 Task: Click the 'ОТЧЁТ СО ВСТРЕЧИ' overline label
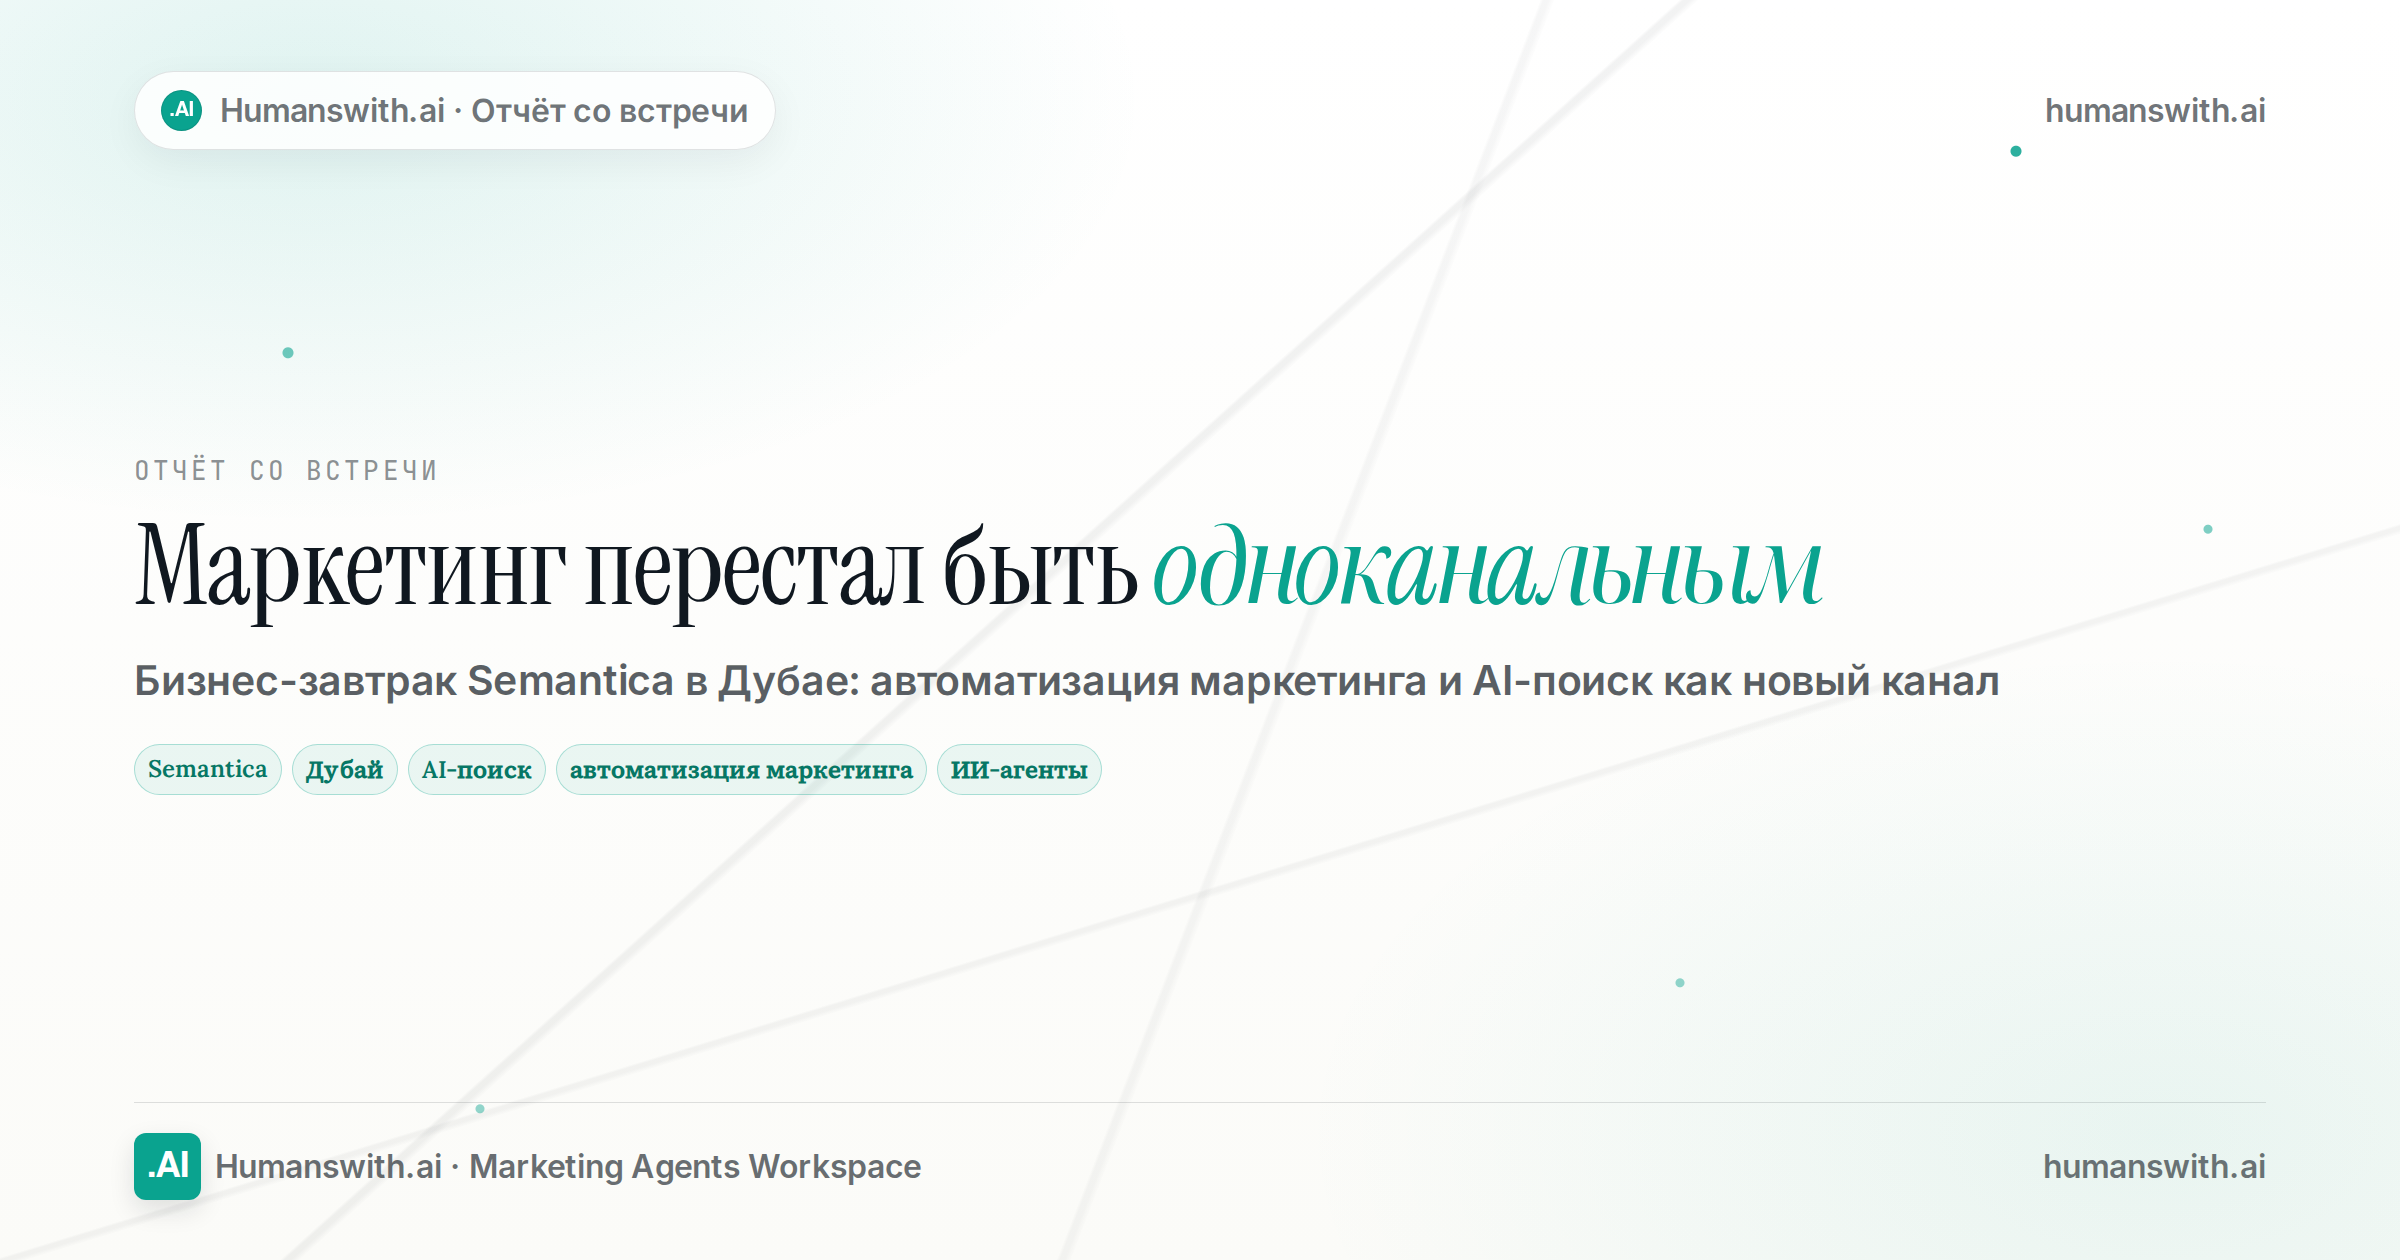(287, 470)
